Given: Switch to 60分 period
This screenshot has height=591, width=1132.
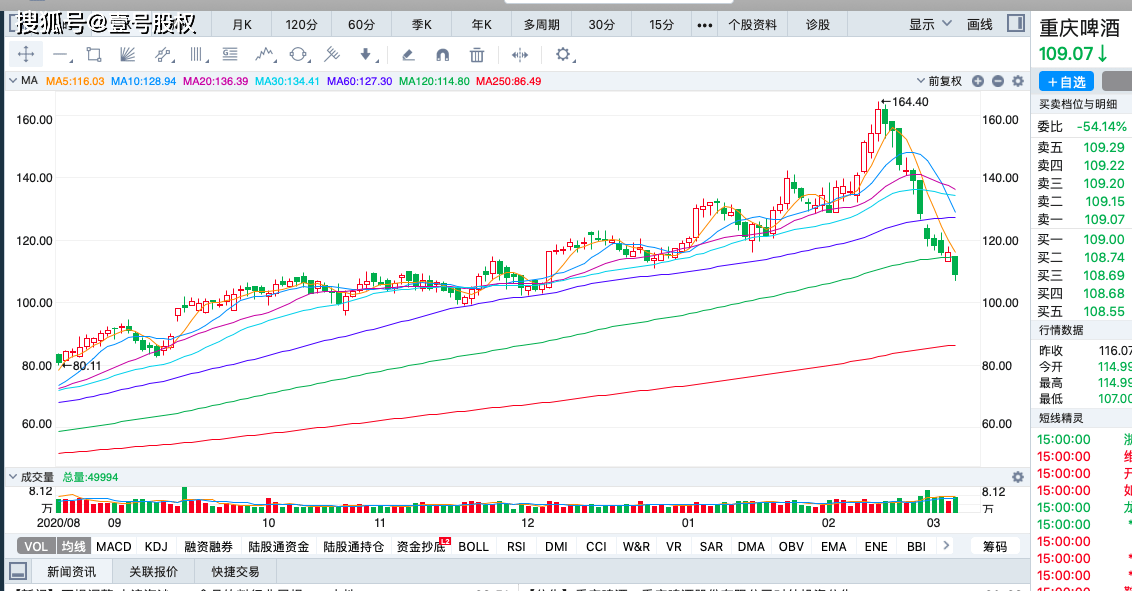Looking at the screenshot, I should (362, 25).
